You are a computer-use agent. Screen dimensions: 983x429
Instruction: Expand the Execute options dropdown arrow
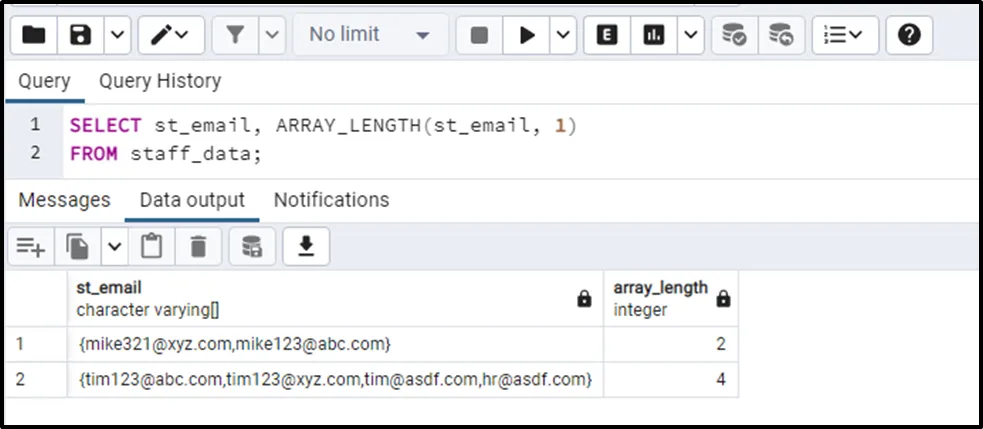563,36
